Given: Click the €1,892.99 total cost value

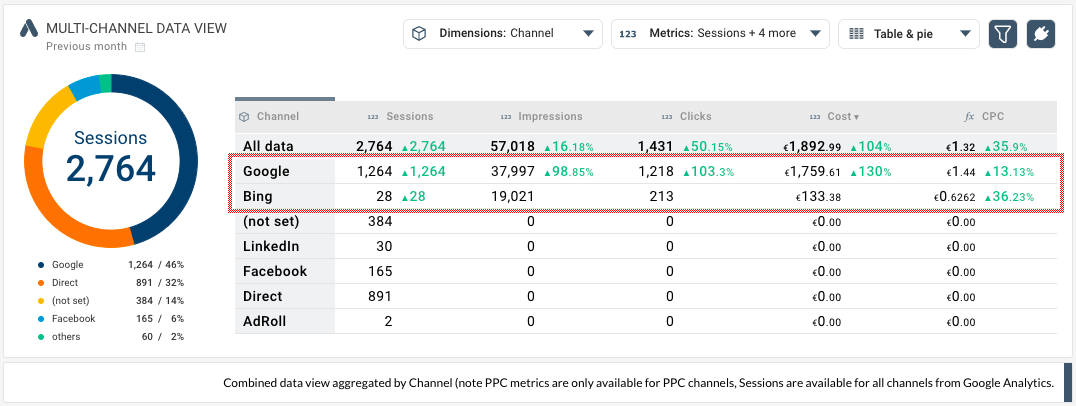Looking at the screenshot, I should pos(812,146).
